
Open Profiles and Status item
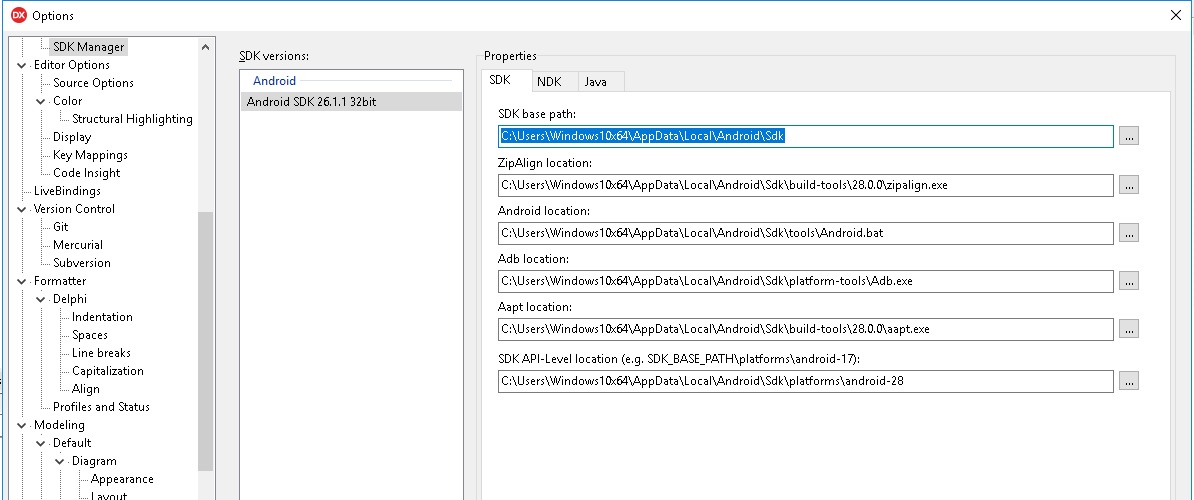pyautogui.click(x=101, y=406)
